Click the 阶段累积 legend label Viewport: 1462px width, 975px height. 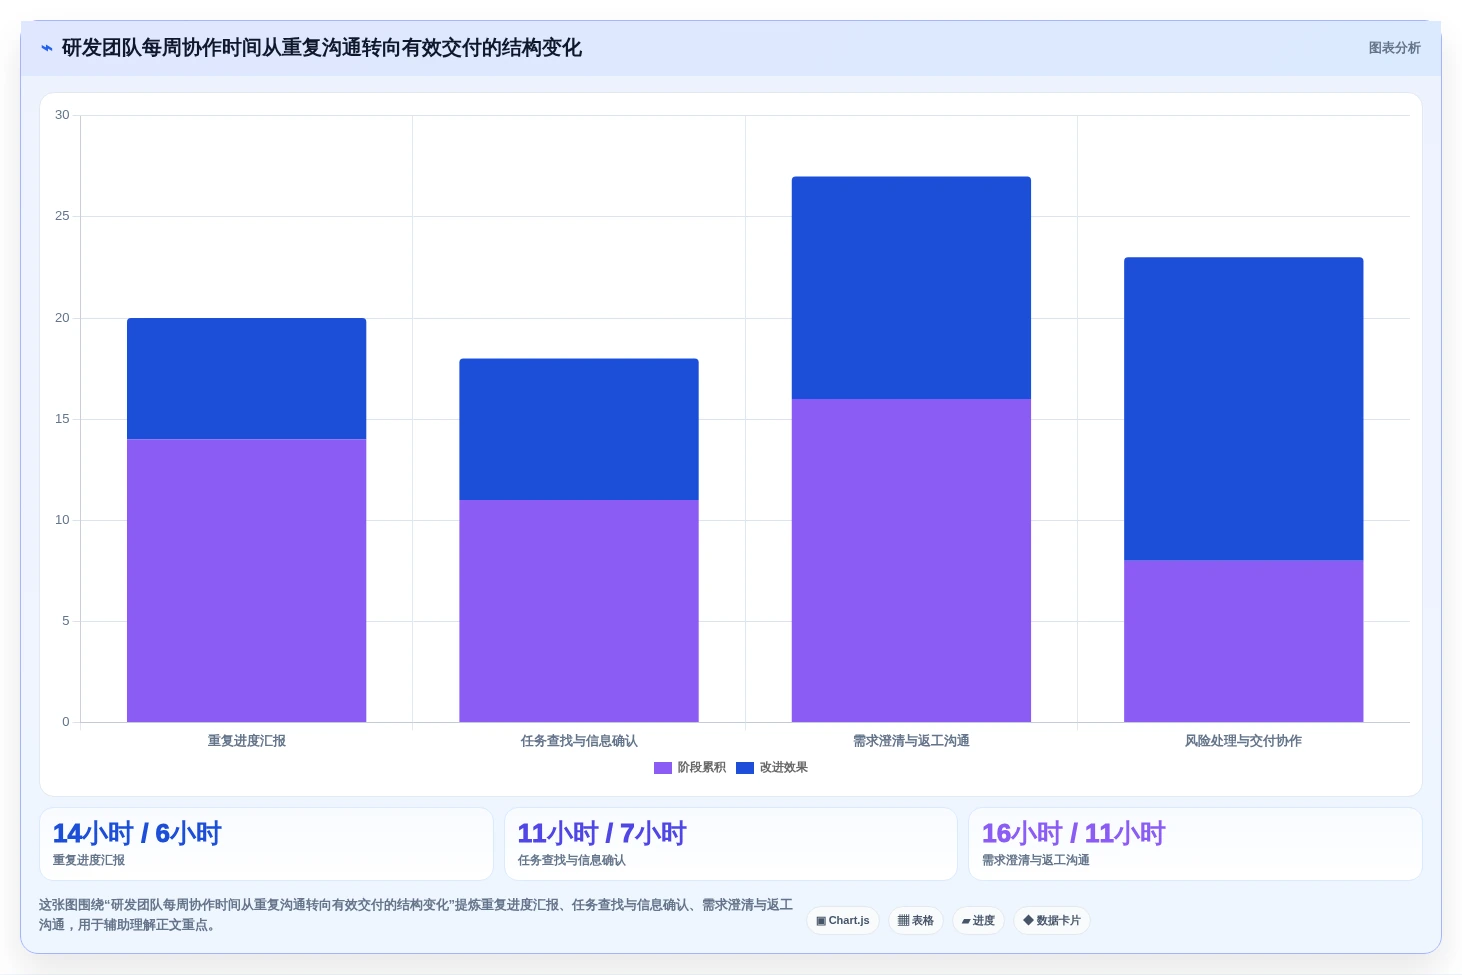click(x=702, y=768)
